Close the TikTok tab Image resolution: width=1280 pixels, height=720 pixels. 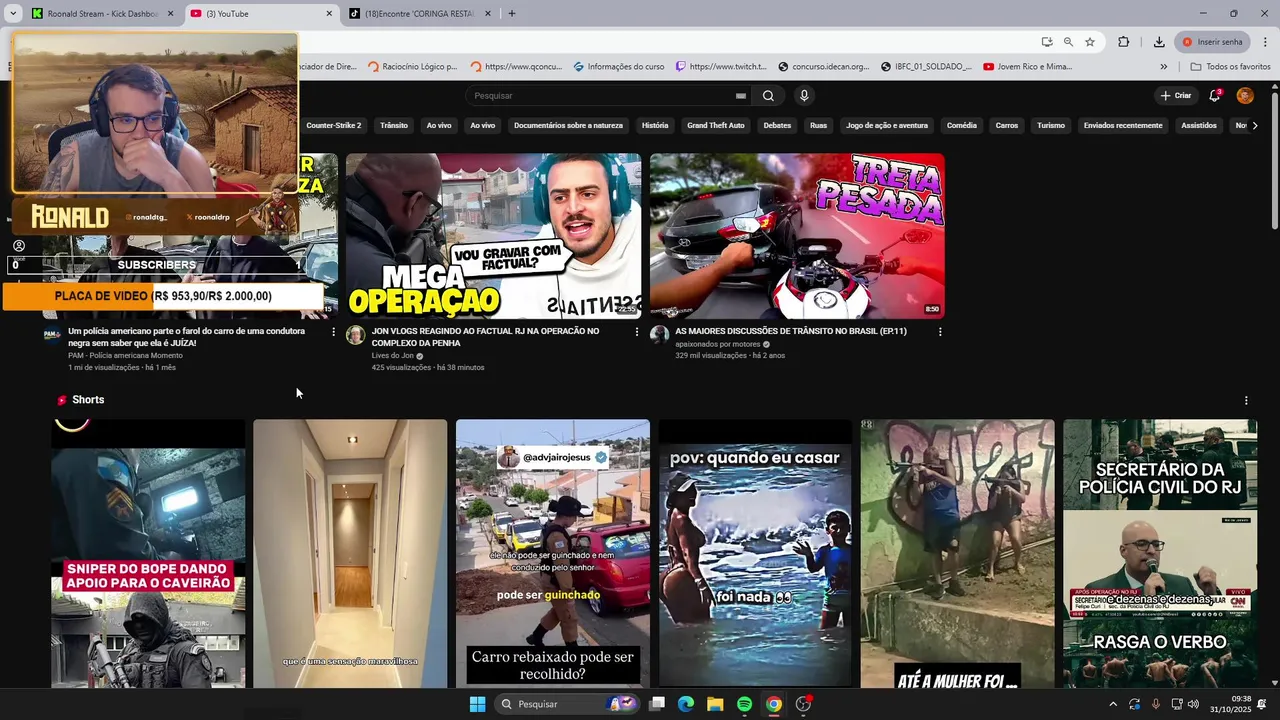[488, 14]
